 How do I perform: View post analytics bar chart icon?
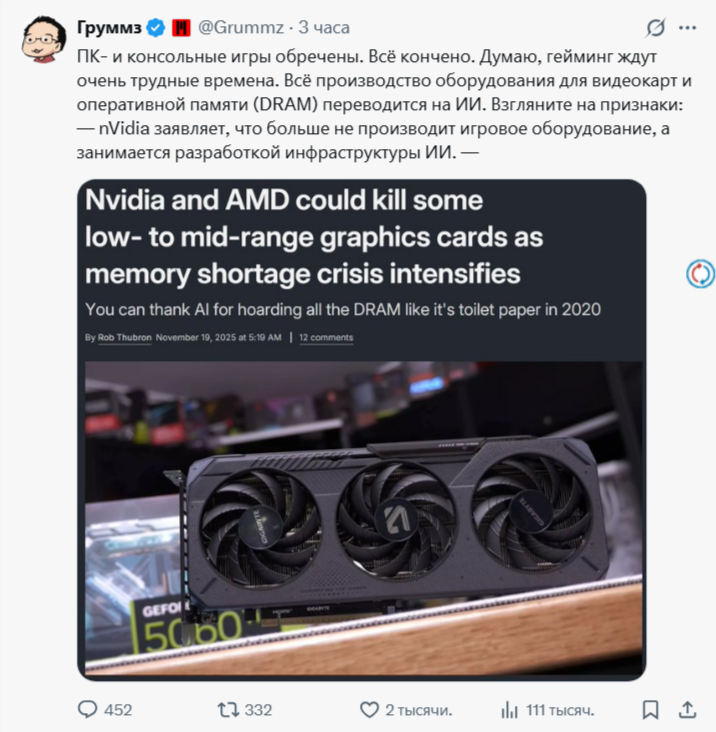(x=509, y=711)
